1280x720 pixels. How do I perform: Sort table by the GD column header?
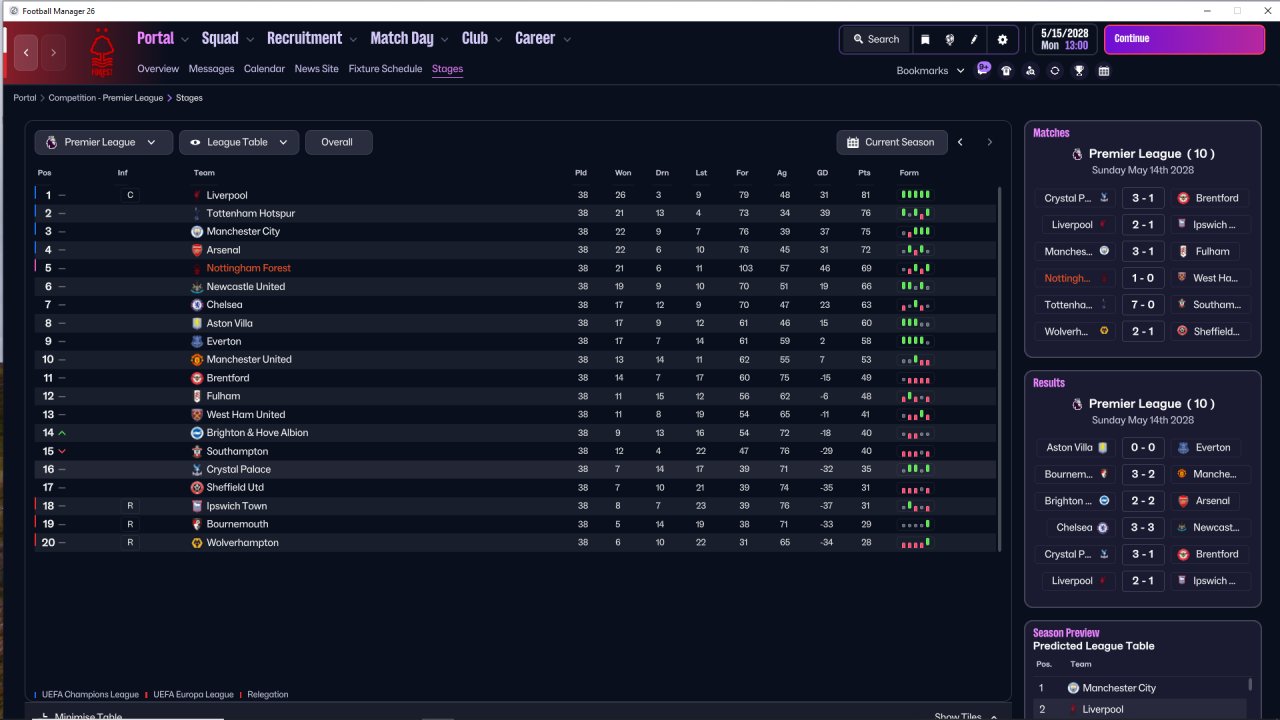[823, 173]
